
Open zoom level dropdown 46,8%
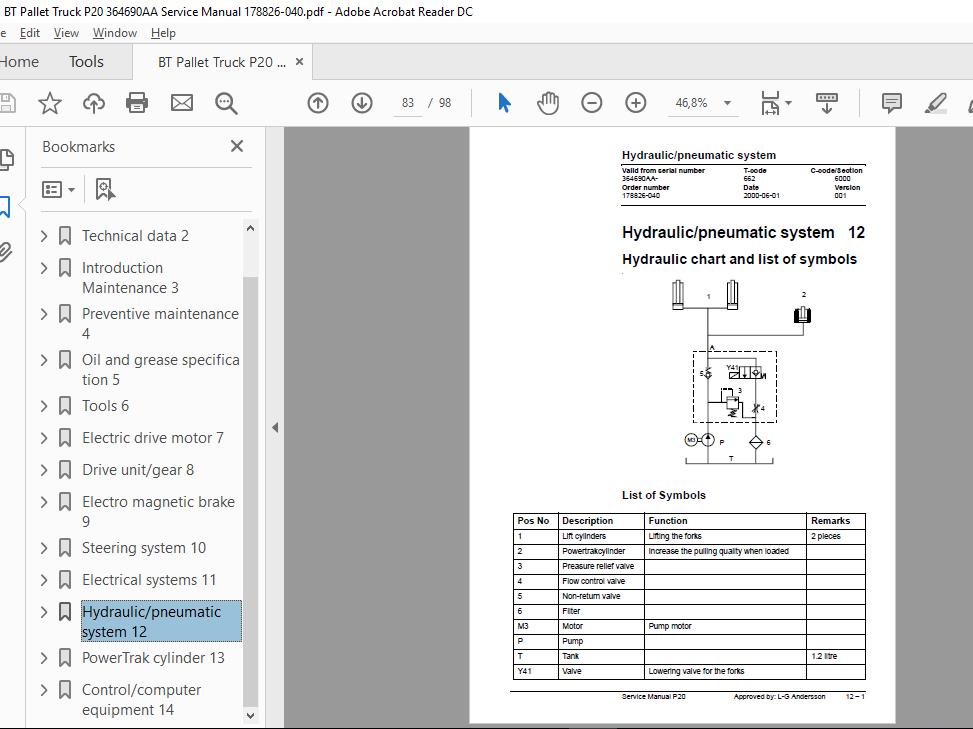click(x=727, y=103)
